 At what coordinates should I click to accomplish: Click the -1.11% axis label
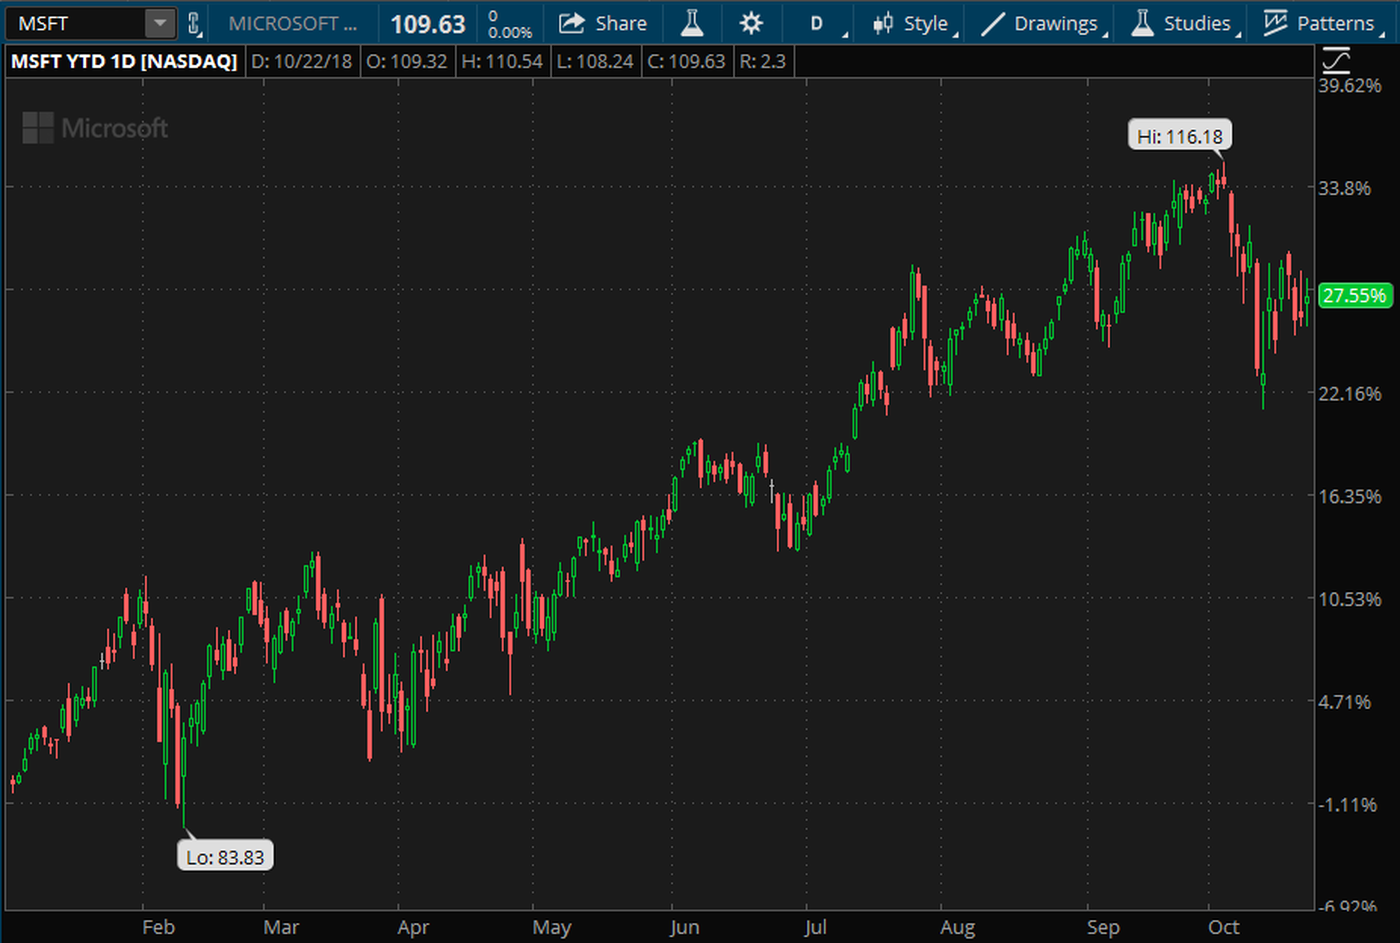1347,805
